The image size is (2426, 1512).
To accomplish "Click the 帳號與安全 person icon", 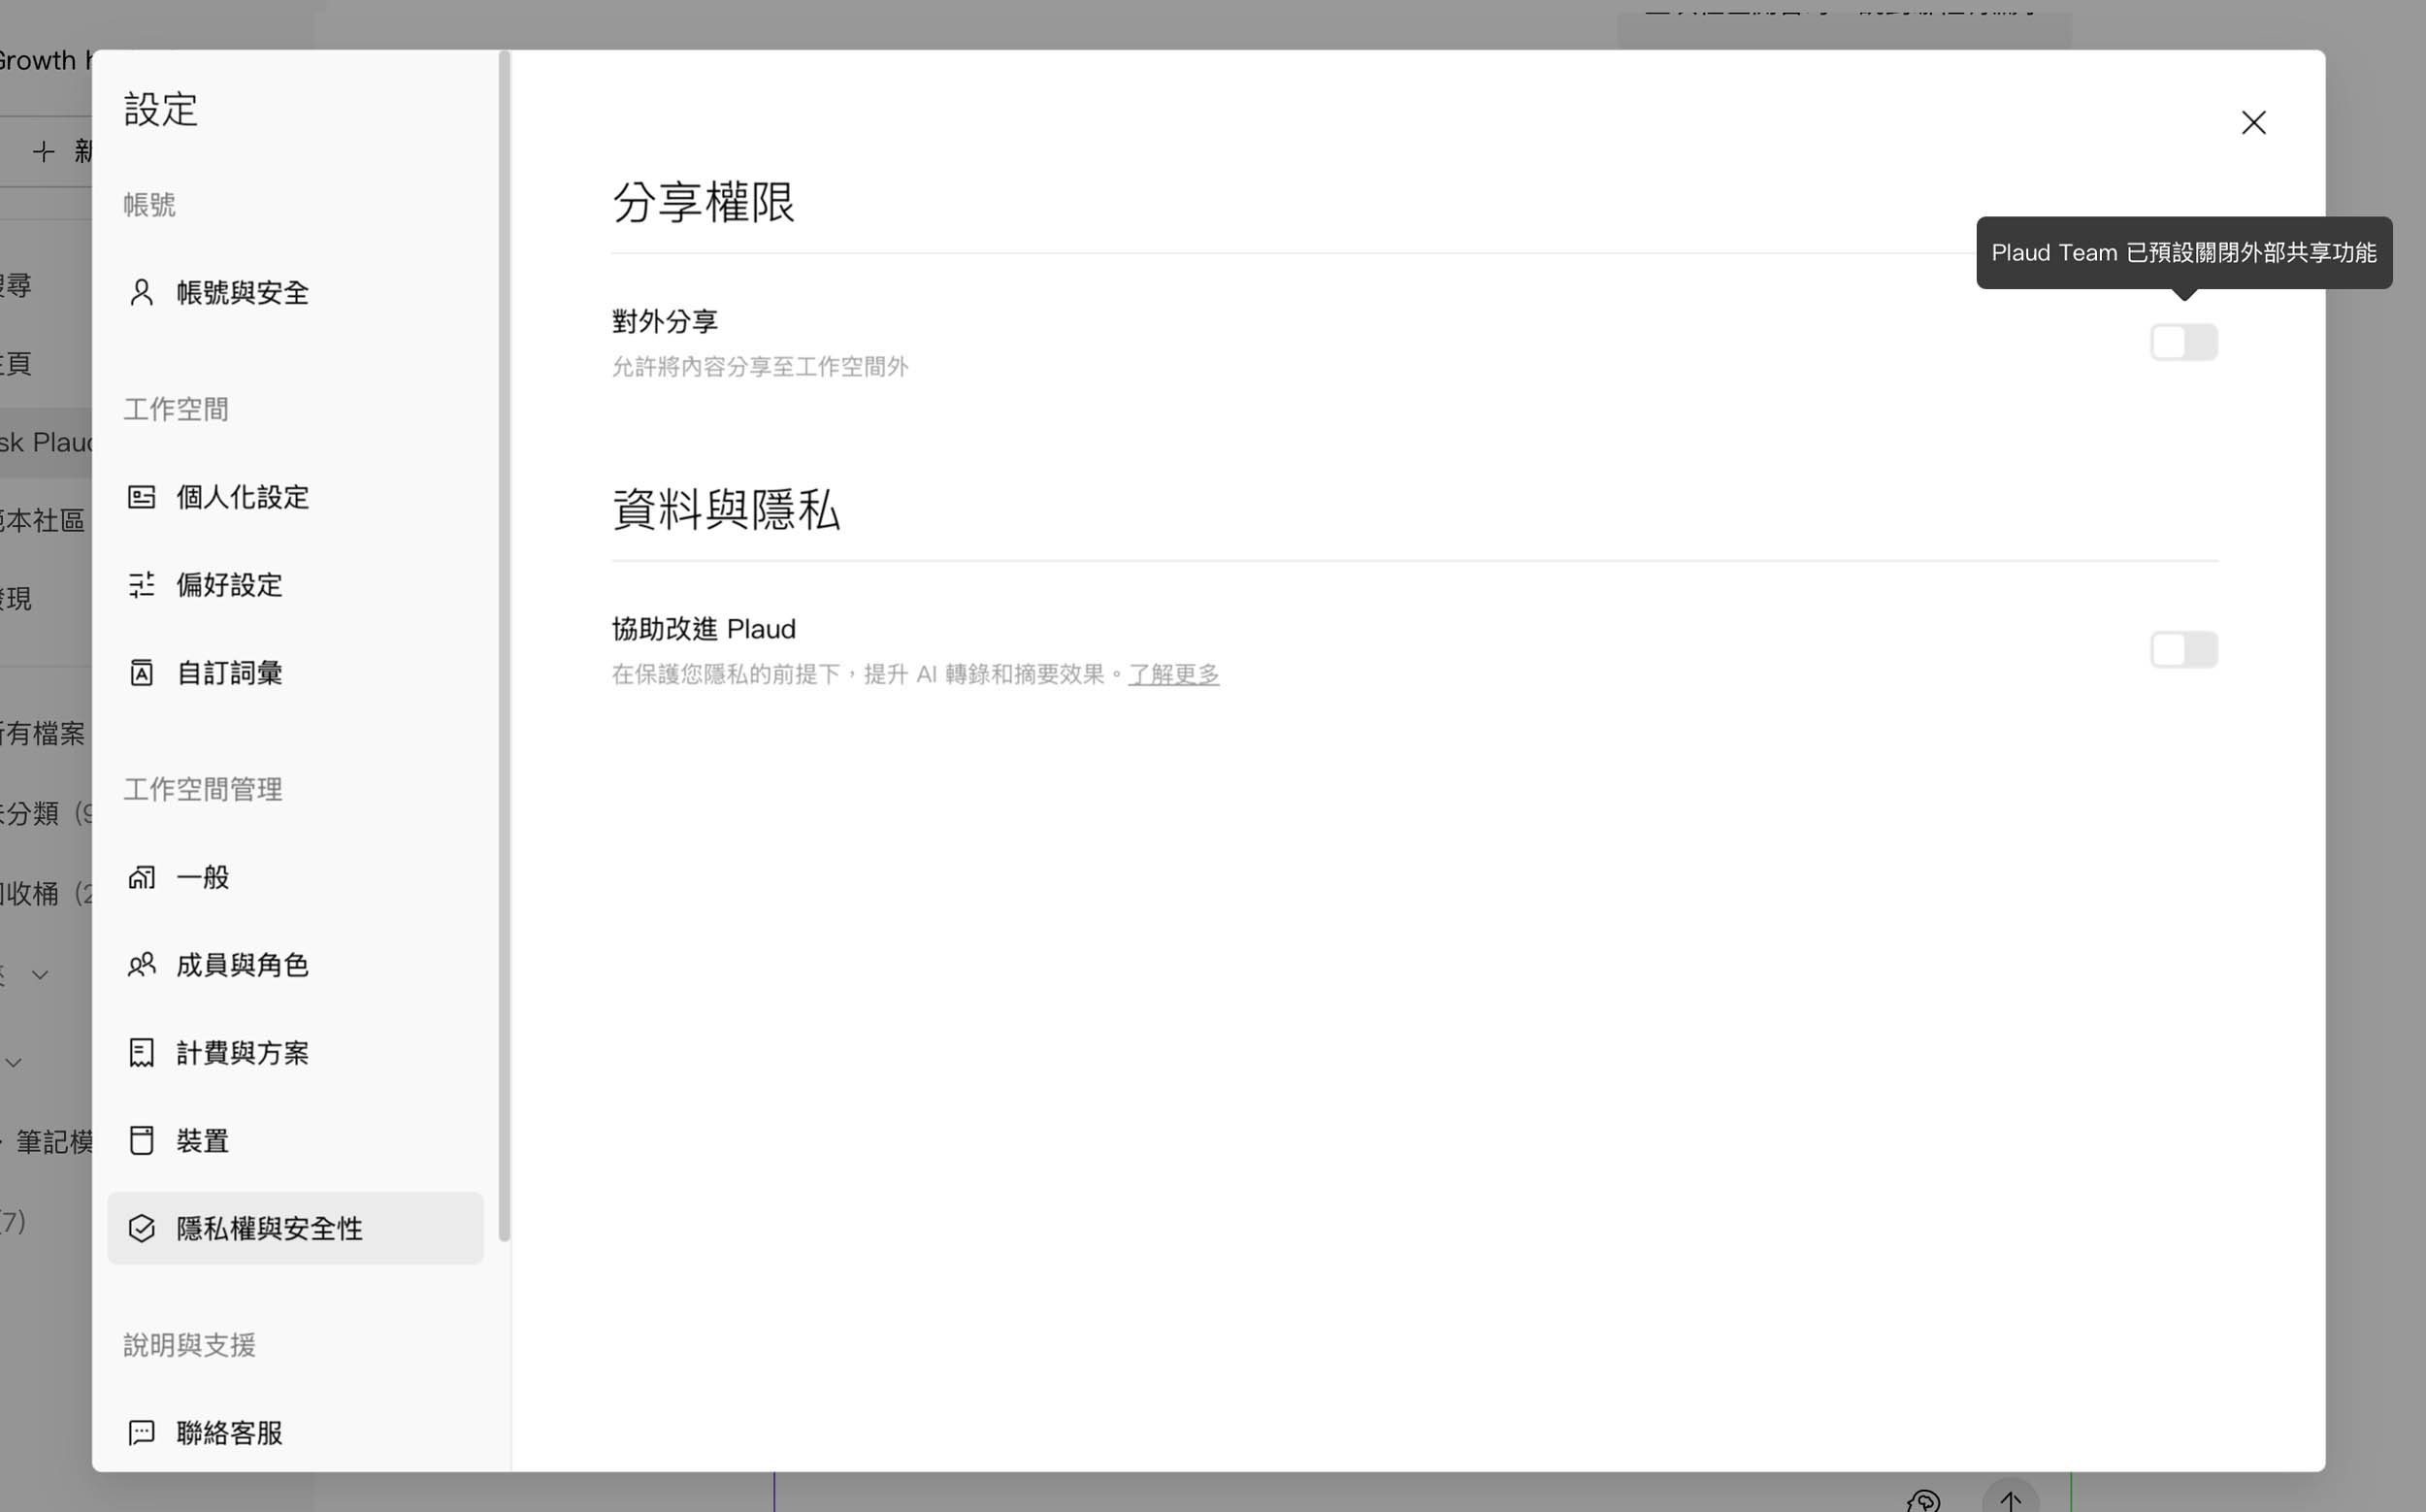I will [142, 293].
